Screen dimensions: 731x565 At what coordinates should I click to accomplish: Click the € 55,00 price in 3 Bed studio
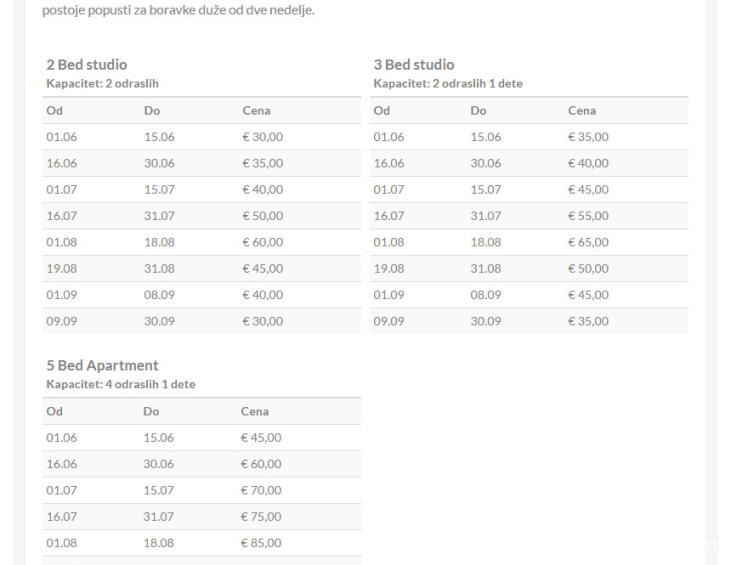(x=588, y=216)
